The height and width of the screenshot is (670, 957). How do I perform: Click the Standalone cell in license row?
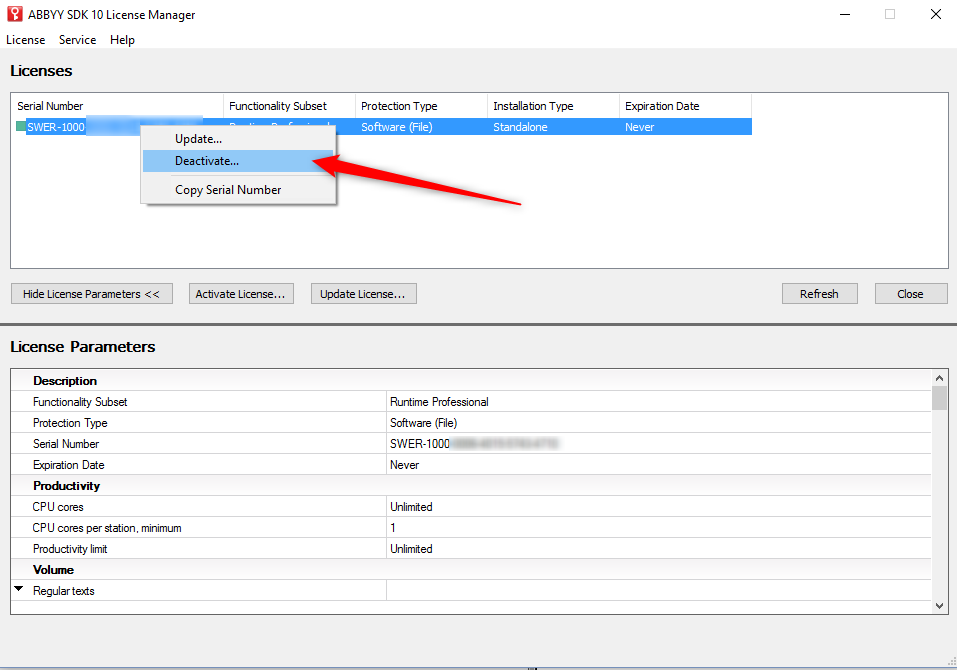point(520,127)
